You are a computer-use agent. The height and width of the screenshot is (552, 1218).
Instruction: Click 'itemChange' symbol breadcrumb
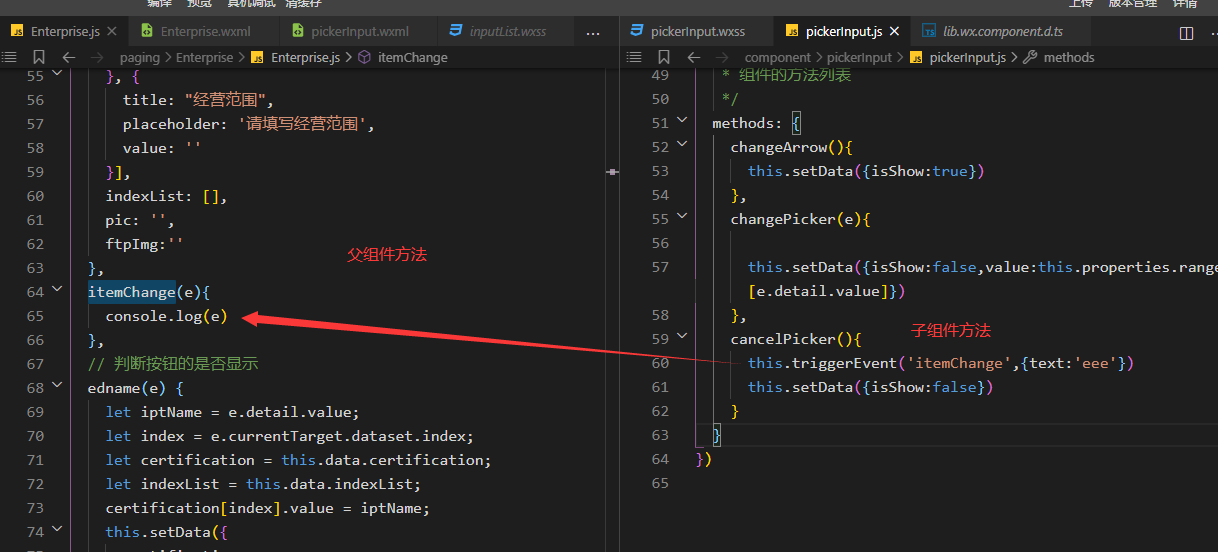(x=402, y=57)
